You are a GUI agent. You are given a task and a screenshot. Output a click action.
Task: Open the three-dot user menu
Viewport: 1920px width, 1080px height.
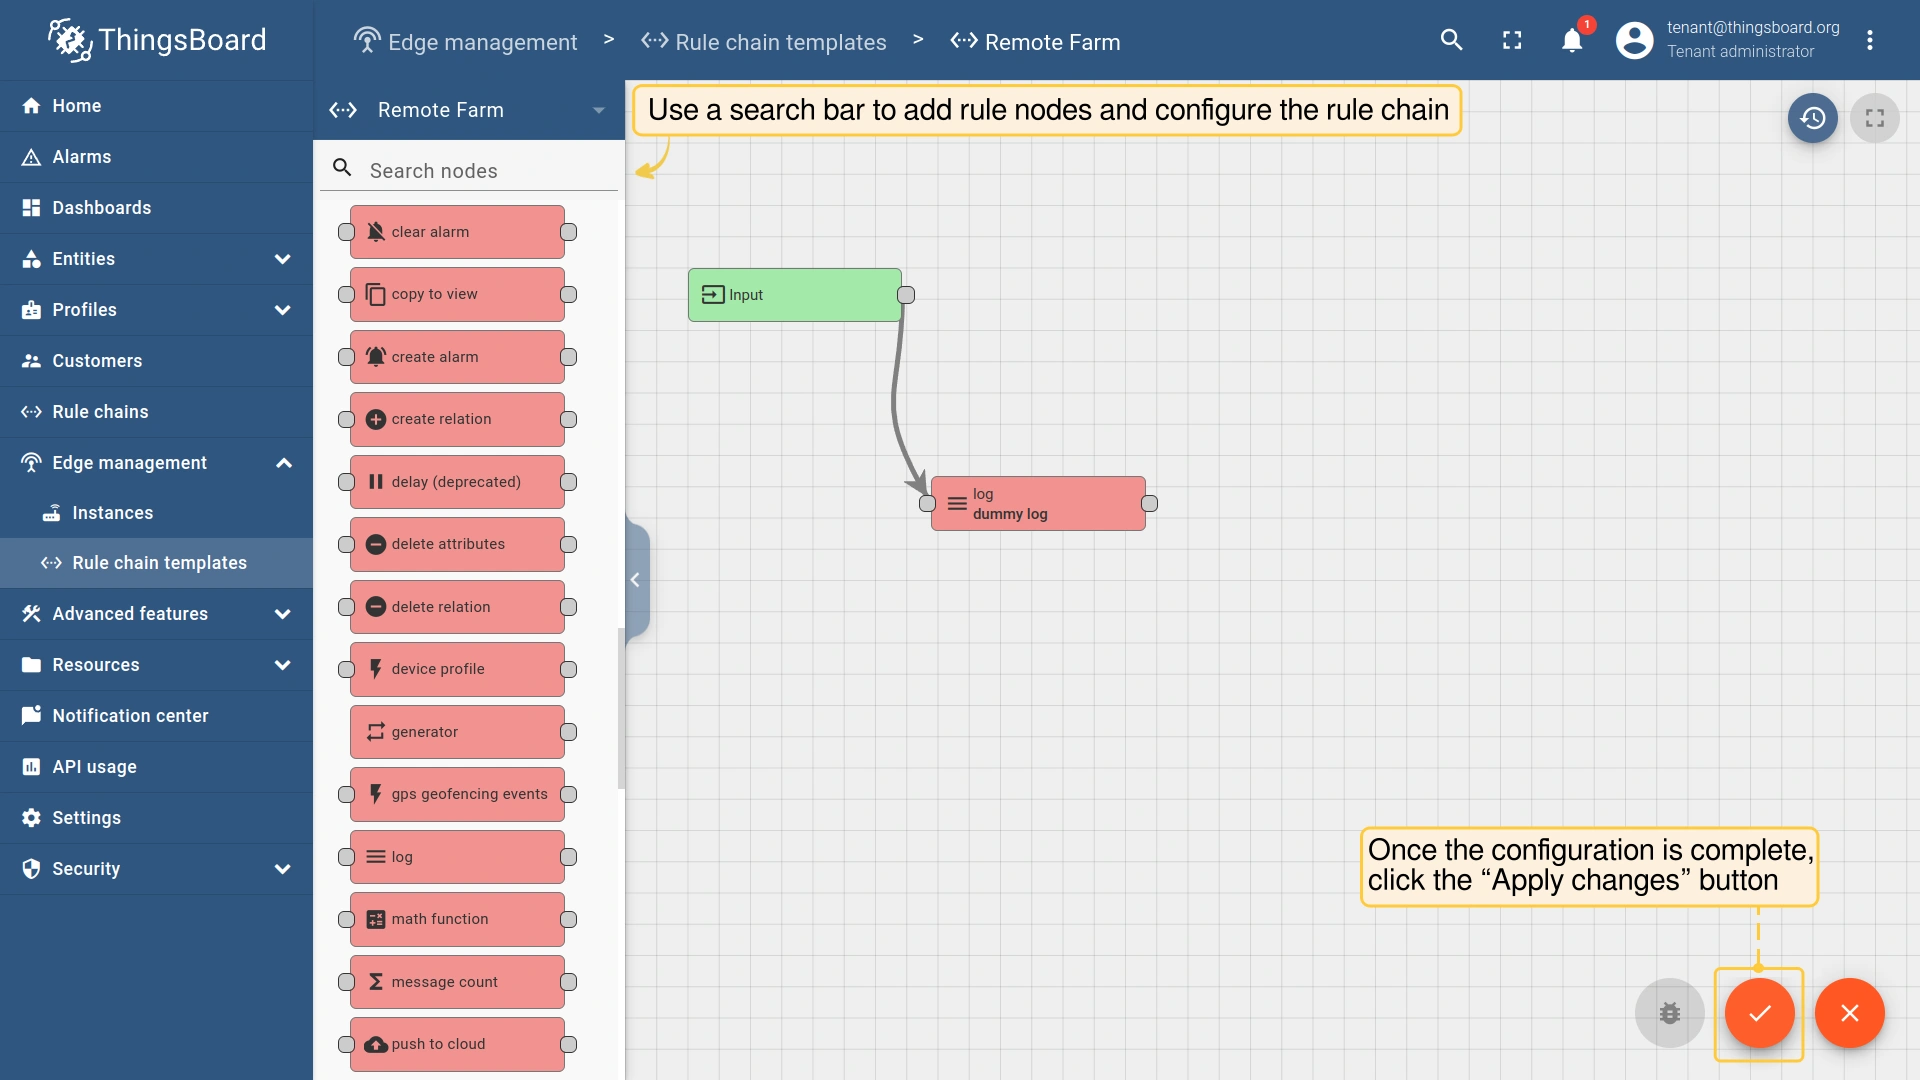coord(1869,41)
